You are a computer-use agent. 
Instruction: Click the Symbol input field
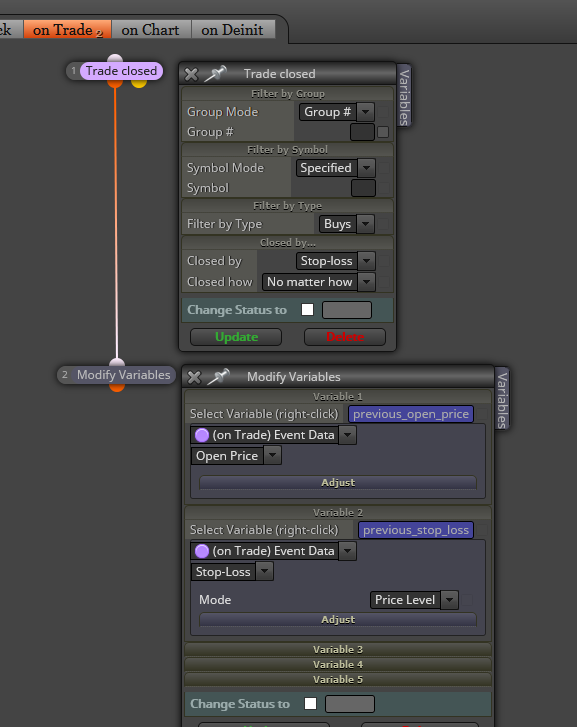click(x=363, y=188)
